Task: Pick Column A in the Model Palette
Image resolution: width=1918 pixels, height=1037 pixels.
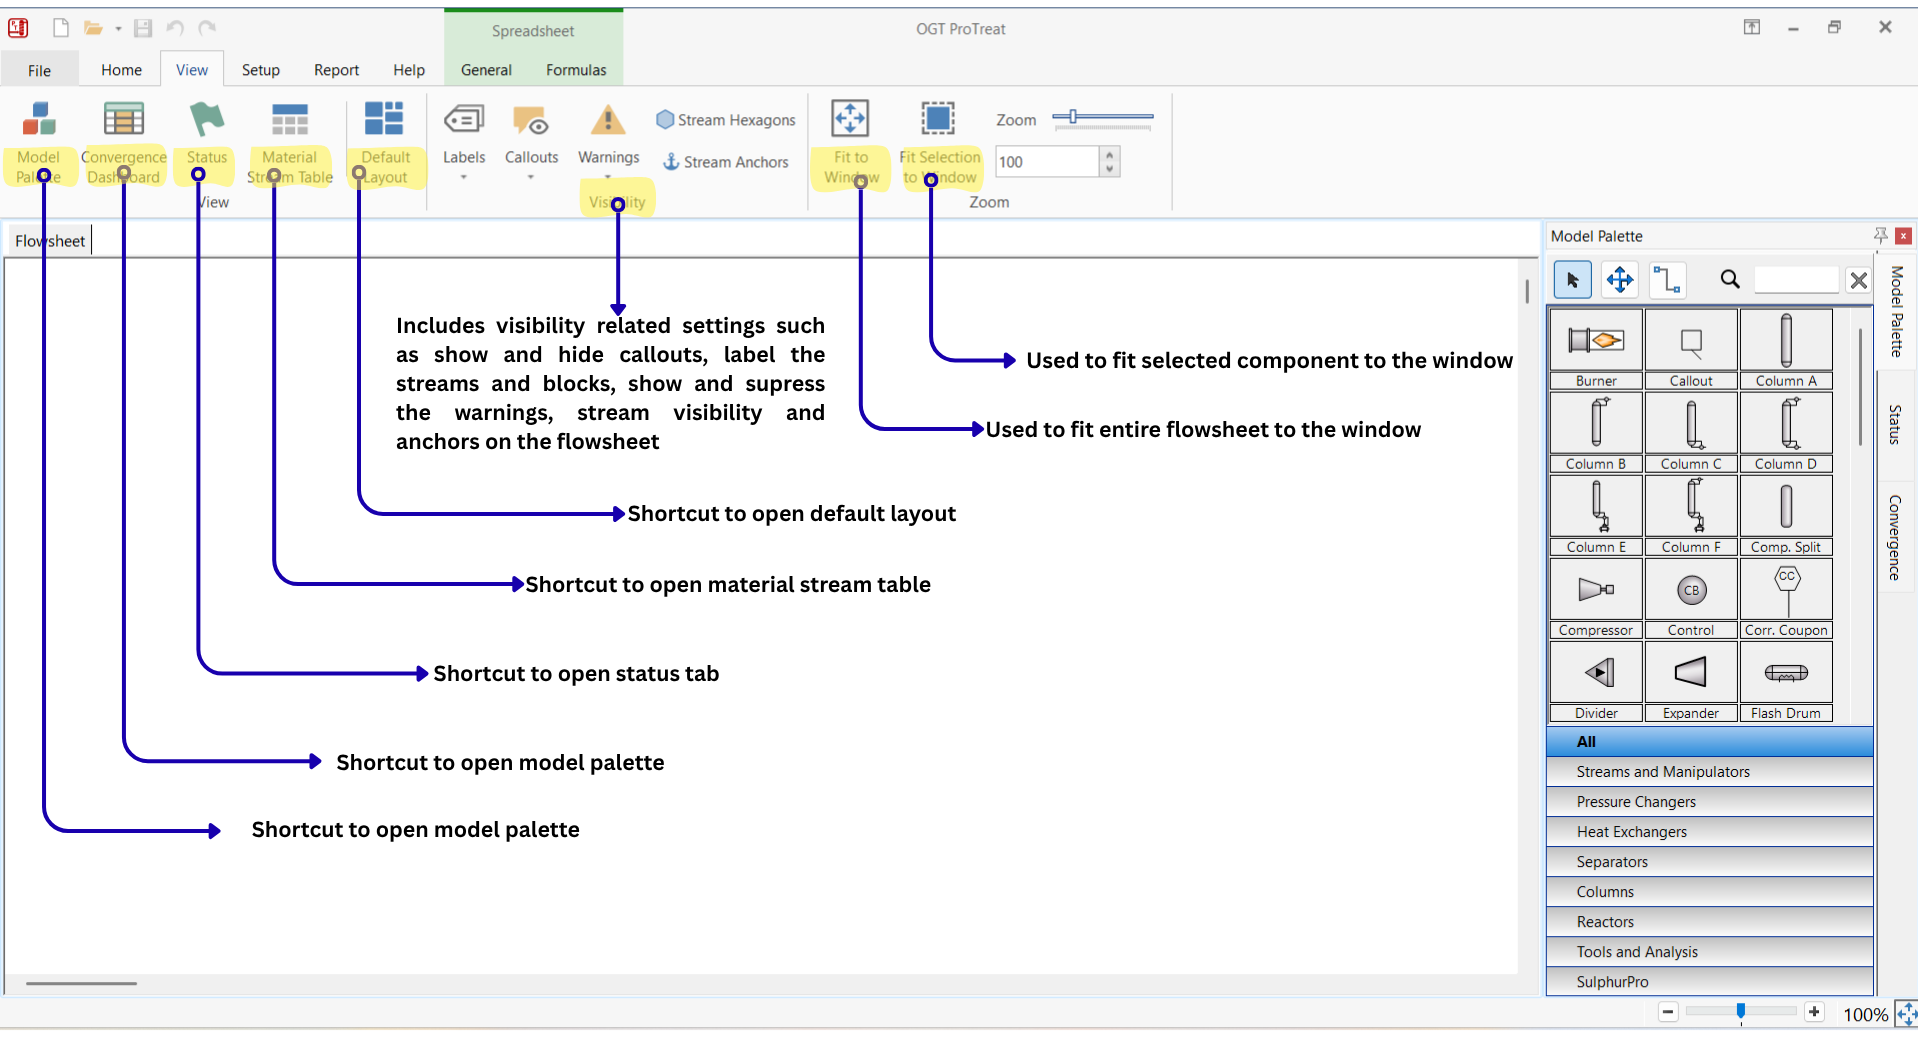Action: point(1786,348)
